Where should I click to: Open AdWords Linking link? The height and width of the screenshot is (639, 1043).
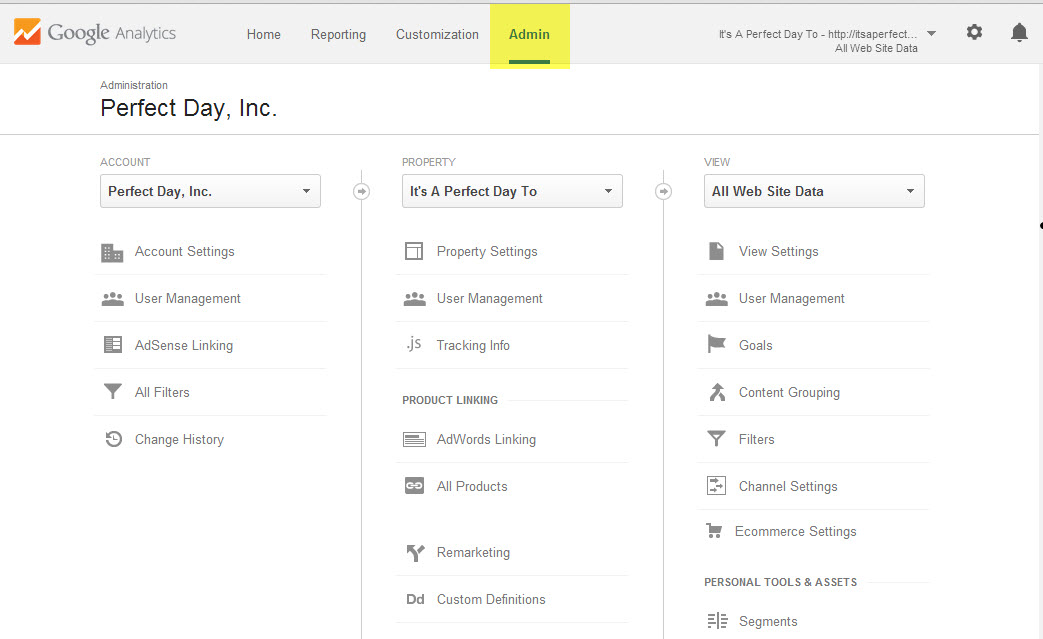click(x=486, y=440)
